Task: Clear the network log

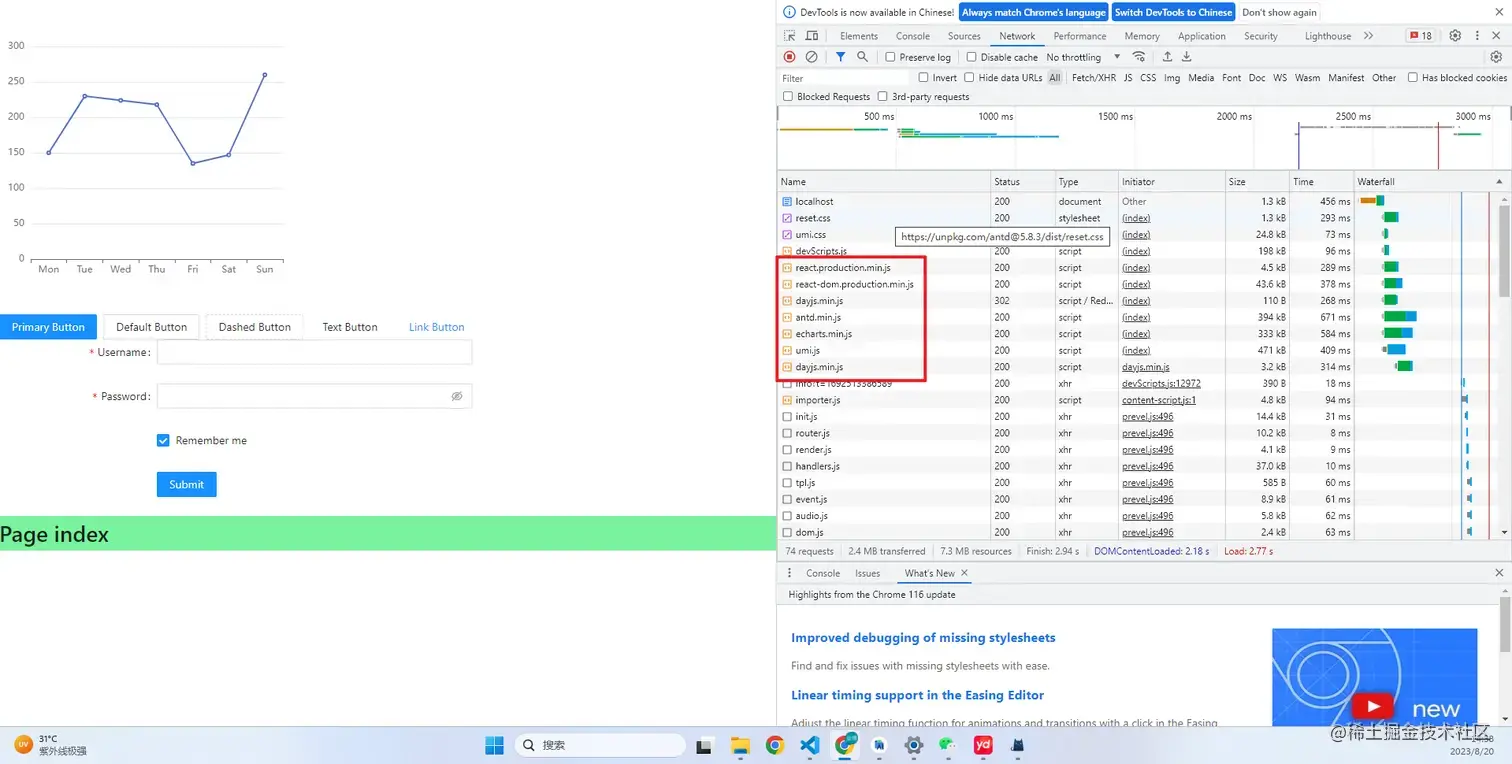Action: point(812,57)
